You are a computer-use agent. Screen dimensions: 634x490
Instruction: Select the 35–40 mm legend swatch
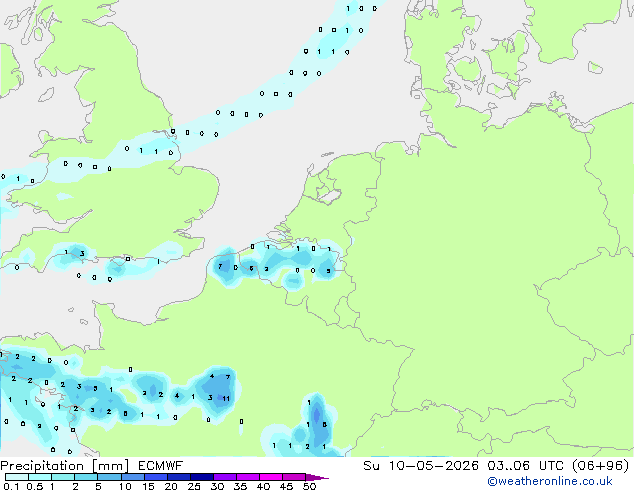click(247, 477)
